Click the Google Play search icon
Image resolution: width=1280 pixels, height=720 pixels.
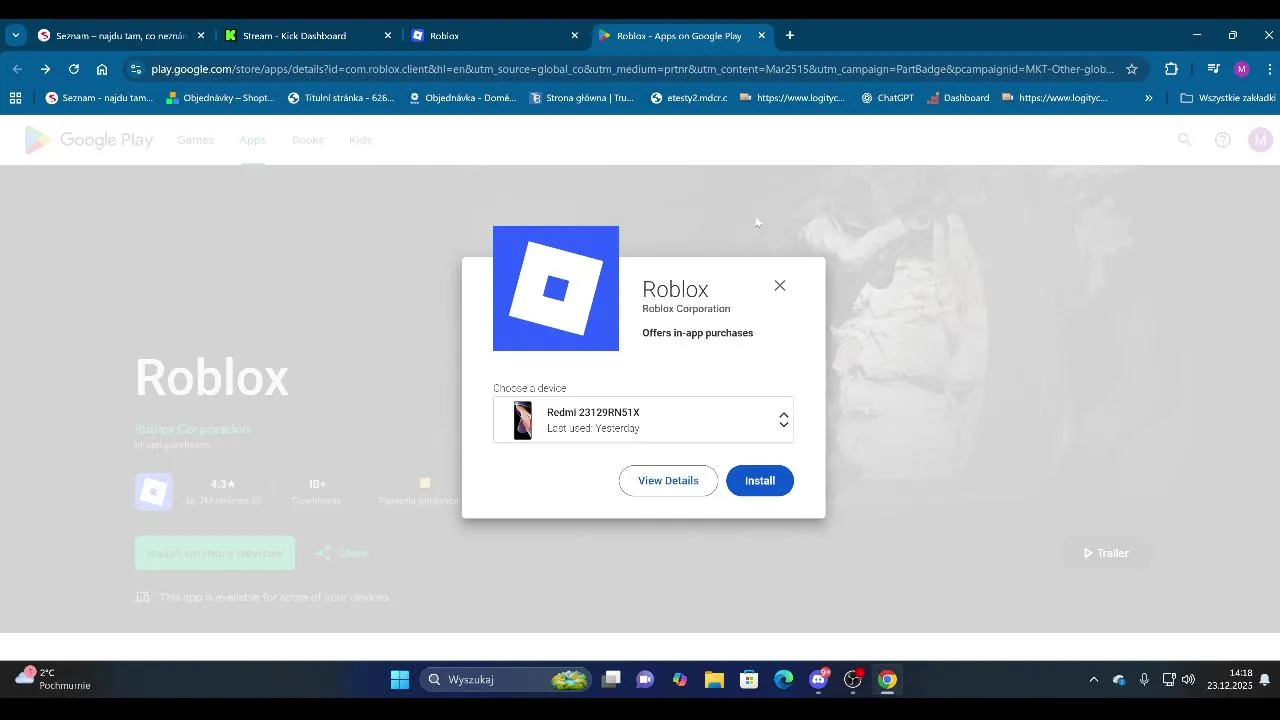click(x=1185, y=140)
